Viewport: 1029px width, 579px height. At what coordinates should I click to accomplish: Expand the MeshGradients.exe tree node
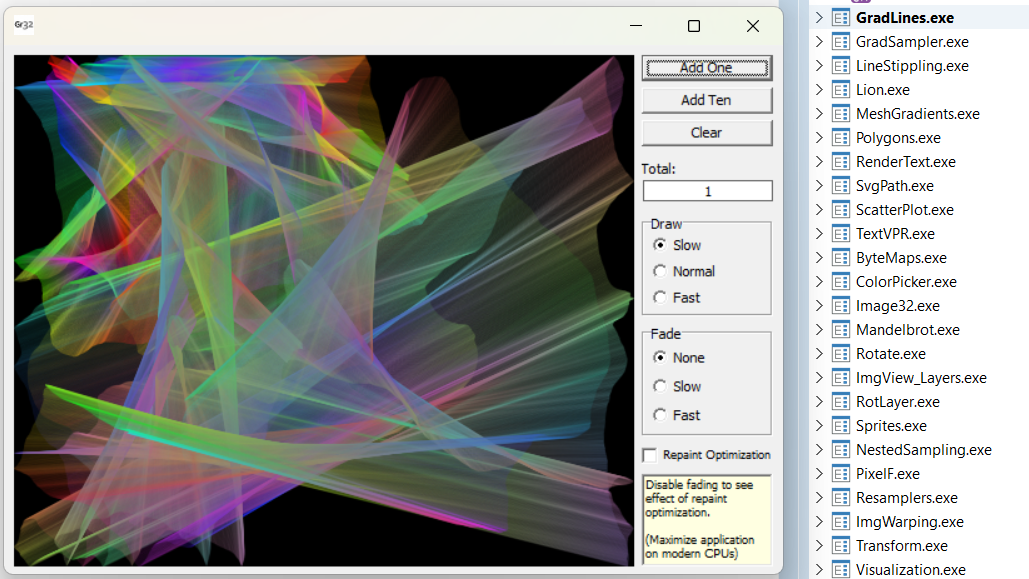tap(819, 114)
